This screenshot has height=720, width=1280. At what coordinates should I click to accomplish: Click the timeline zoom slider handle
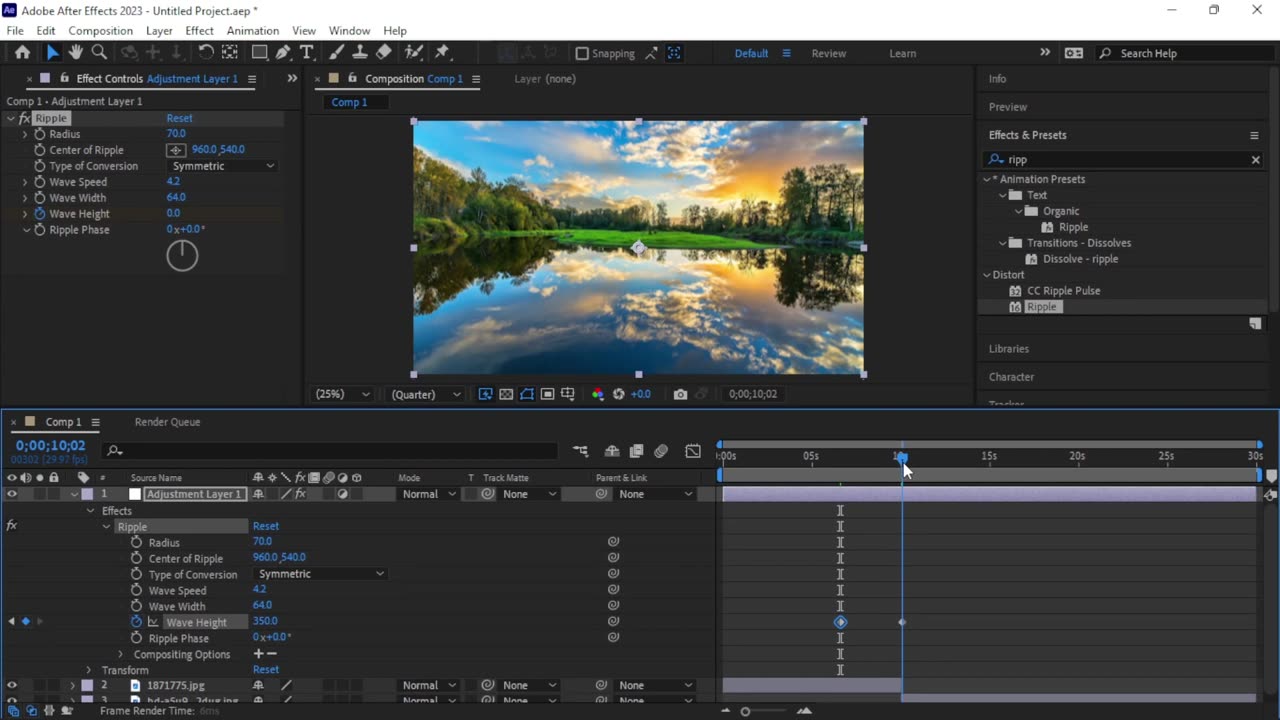click(745, 712)
